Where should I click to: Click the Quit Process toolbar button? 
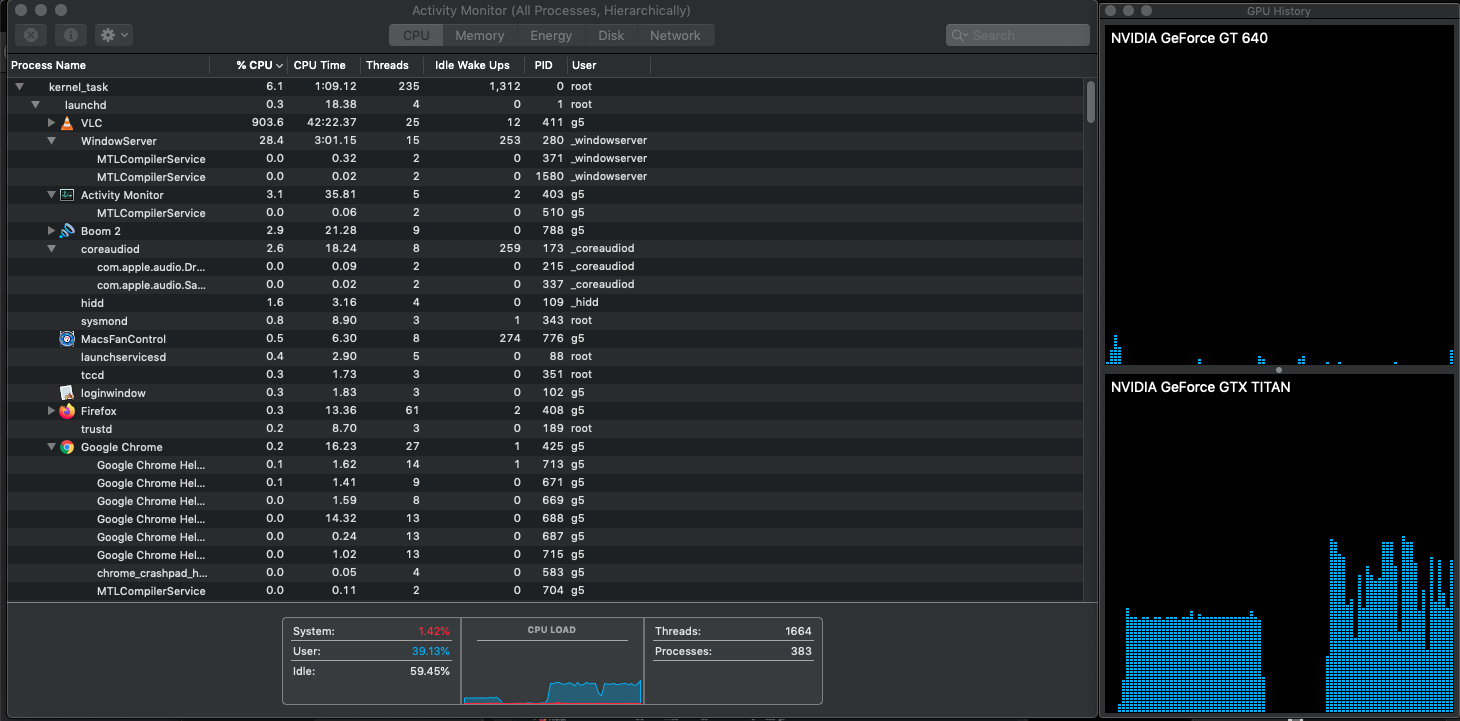(x=31, y=35)
